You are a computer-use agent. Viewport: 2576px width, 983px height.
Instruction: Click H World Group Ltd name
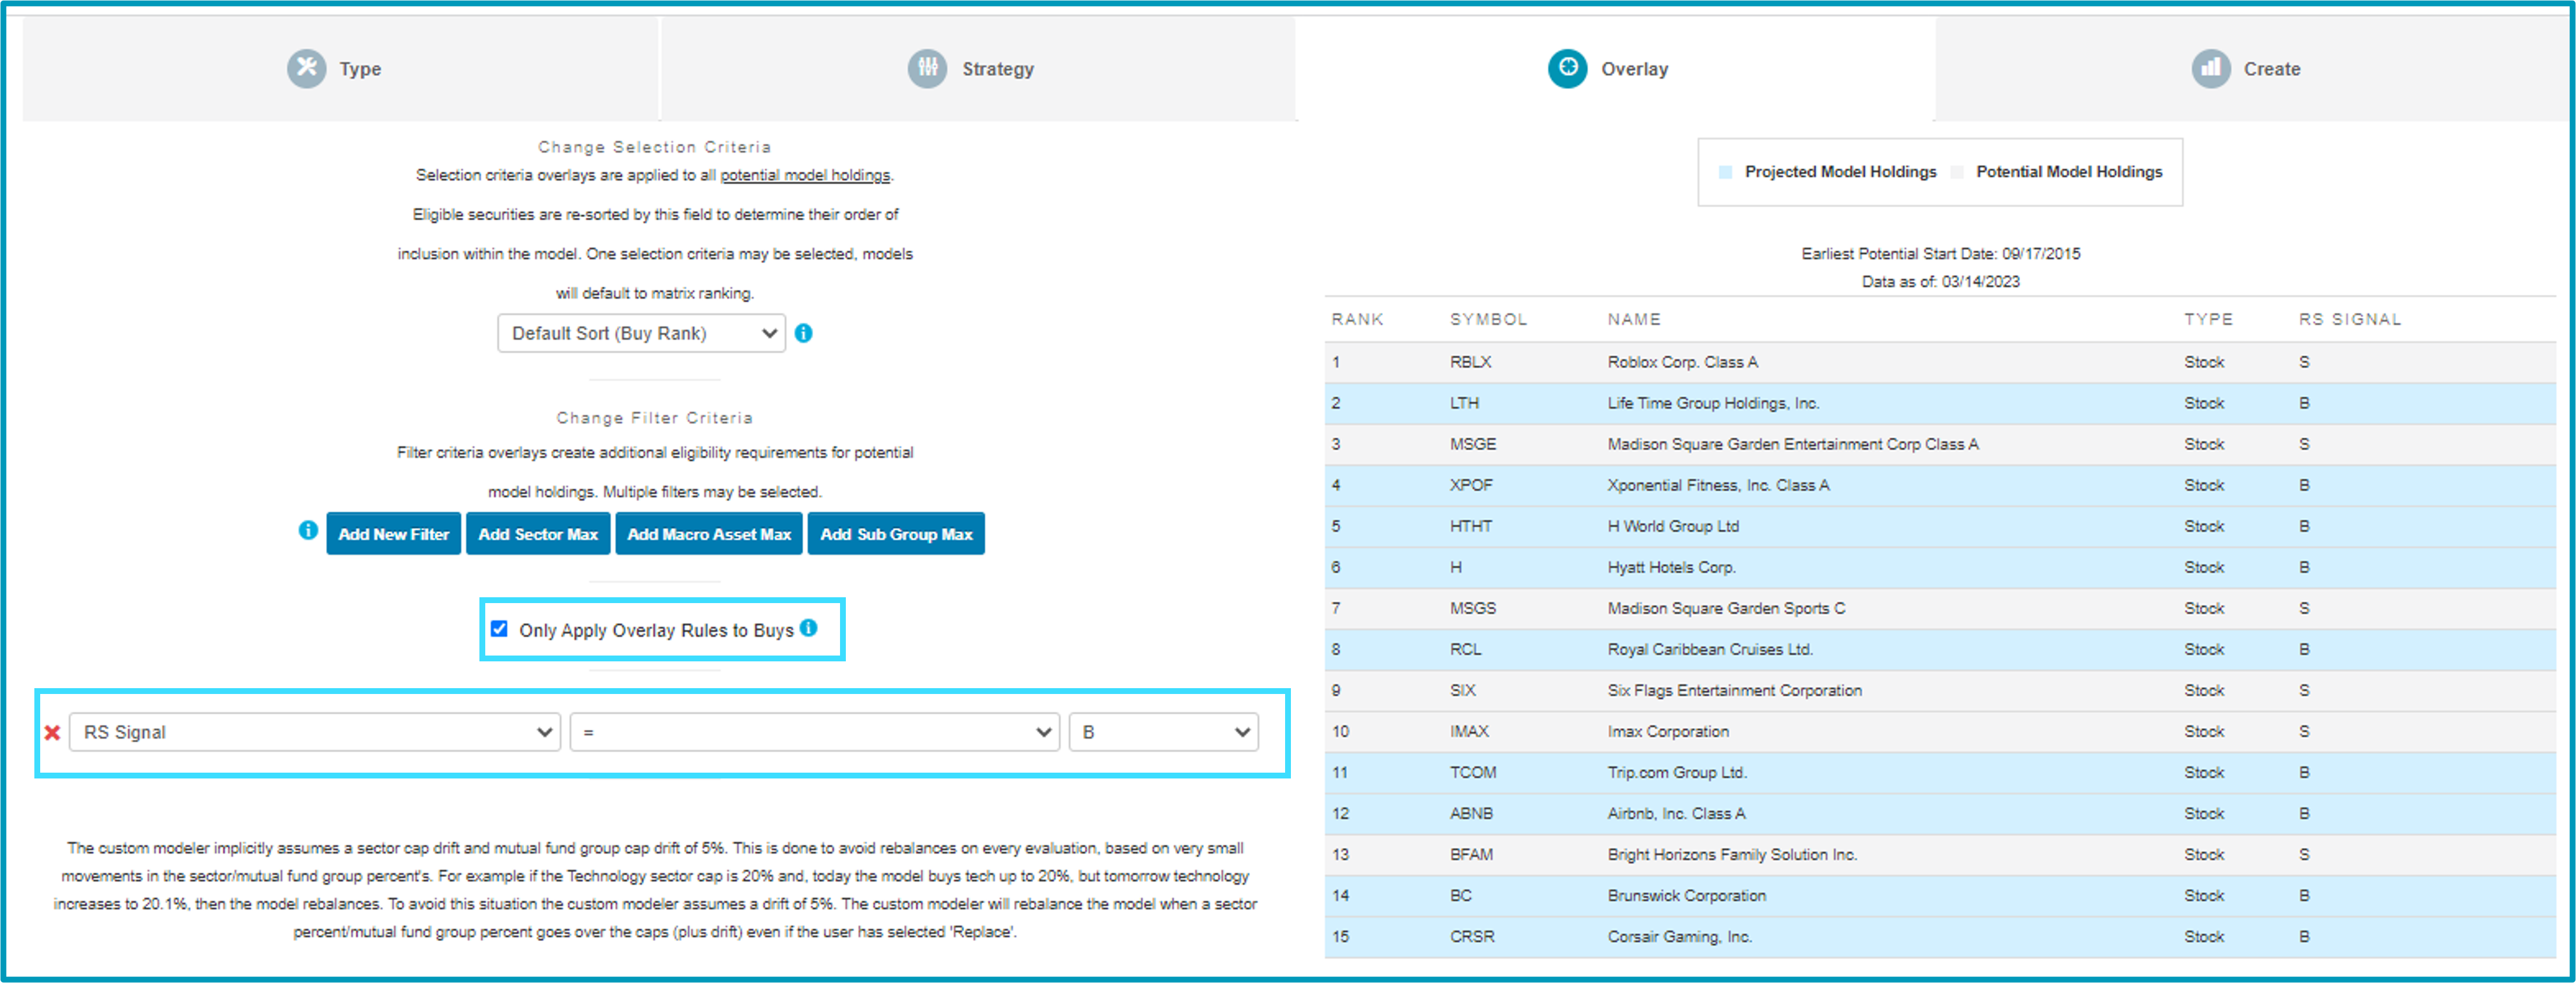pyautogui.click(x=1673, y=526)
